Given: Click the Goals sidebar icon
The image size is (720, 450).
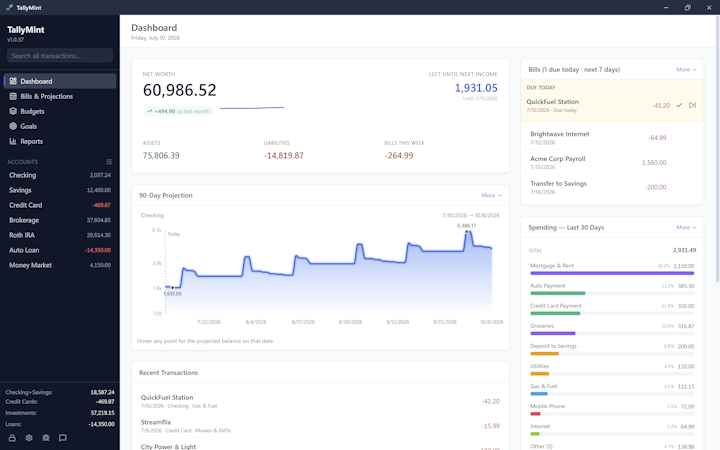Looking at the screenshot, I should tap(13, 126).
